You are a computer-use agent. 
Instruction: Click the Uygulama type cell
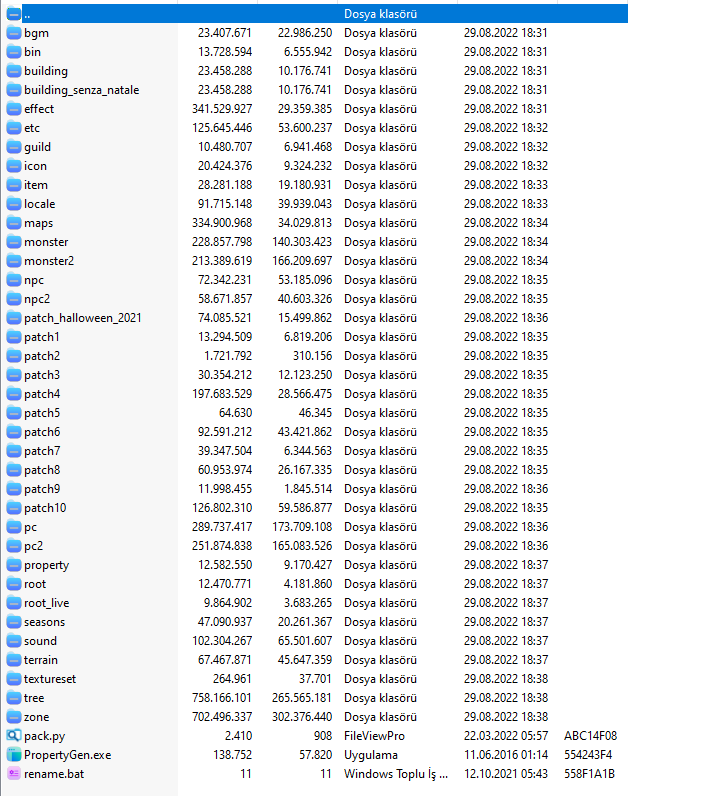click(371, 755)
